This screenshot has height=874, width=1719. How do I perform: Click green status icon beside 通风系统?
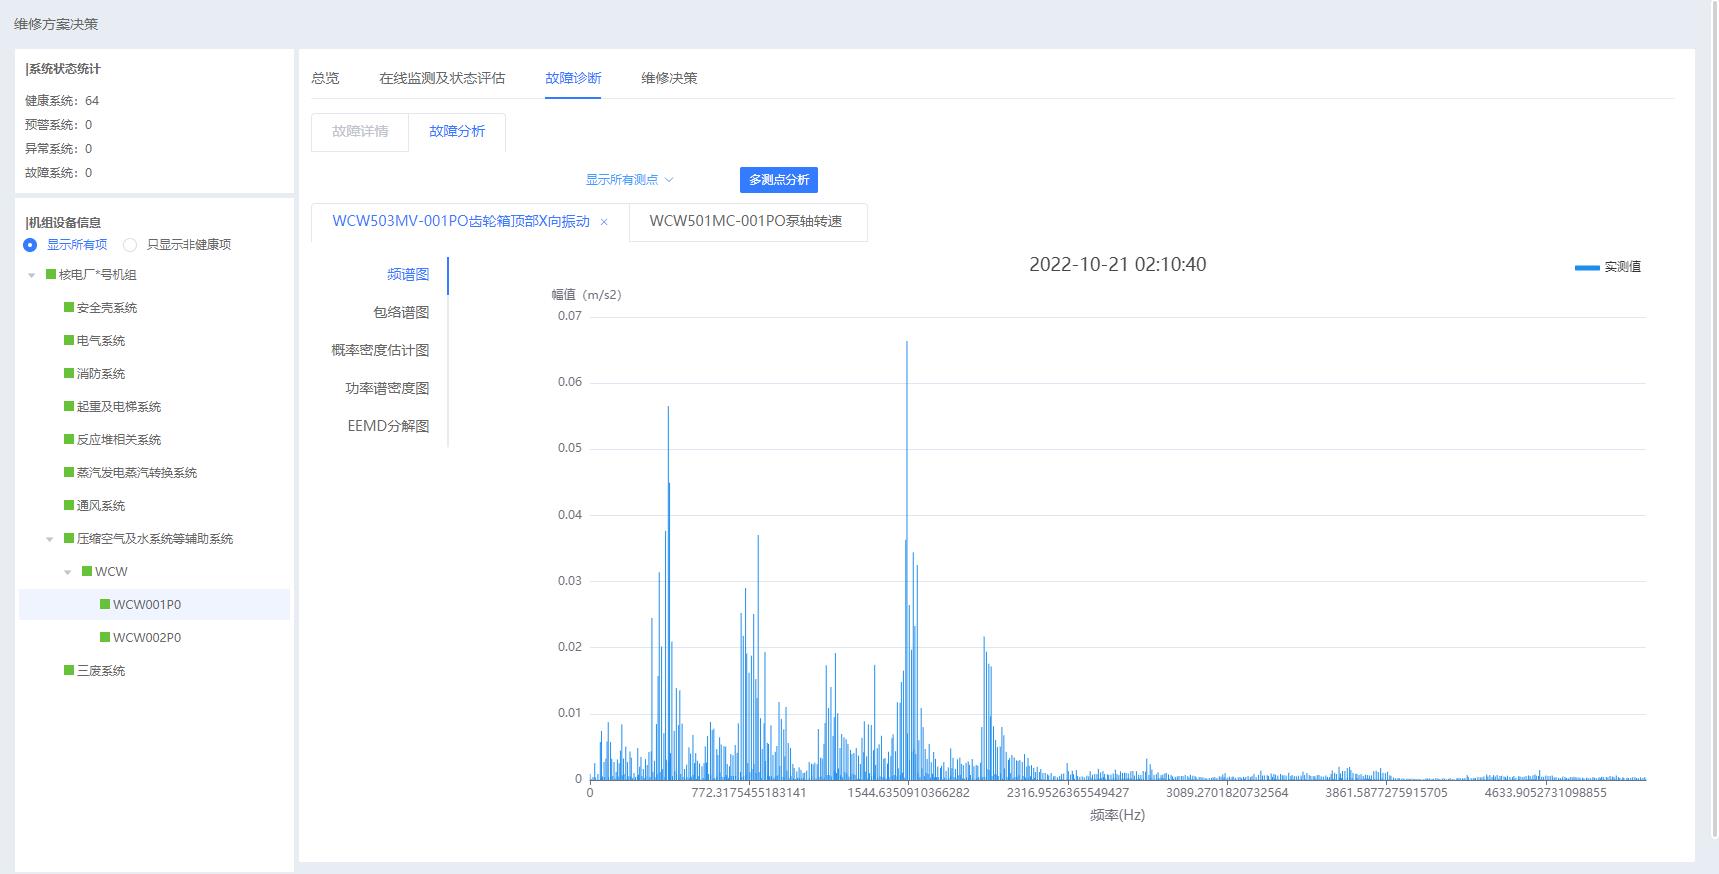(x=69, y=506)
